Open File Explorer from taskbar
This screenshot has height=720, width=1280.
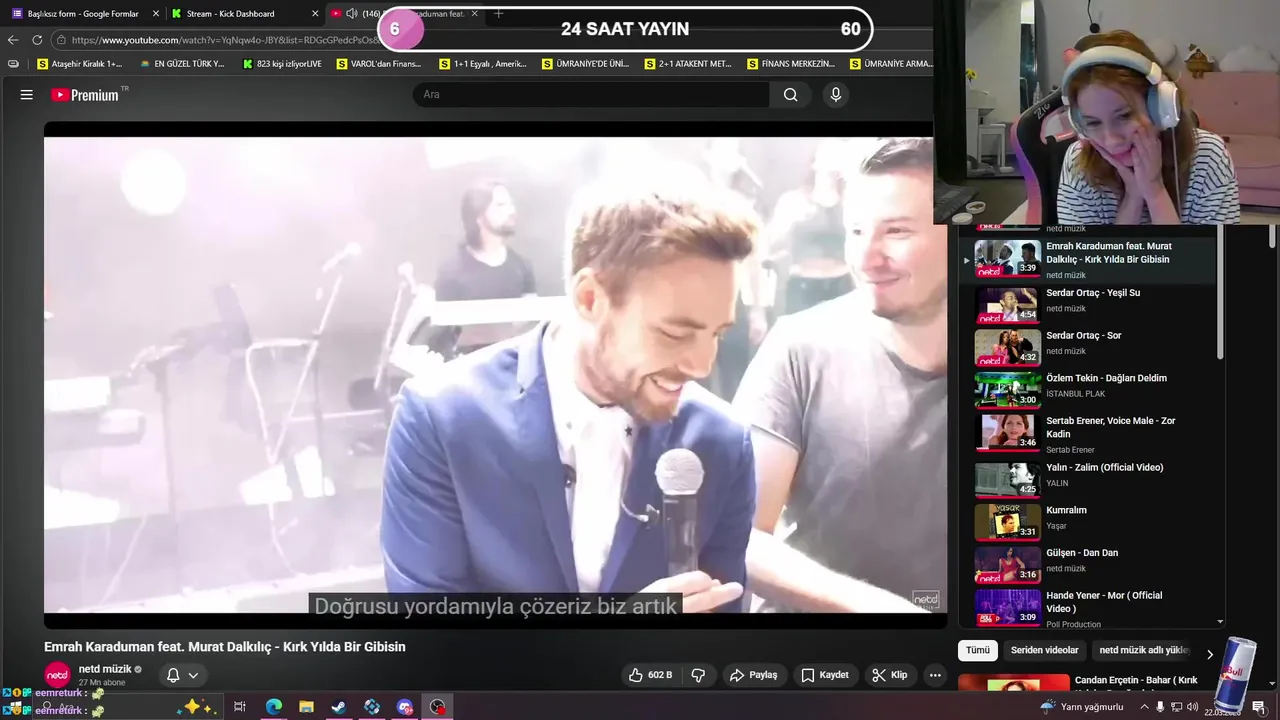pos(306,707)
